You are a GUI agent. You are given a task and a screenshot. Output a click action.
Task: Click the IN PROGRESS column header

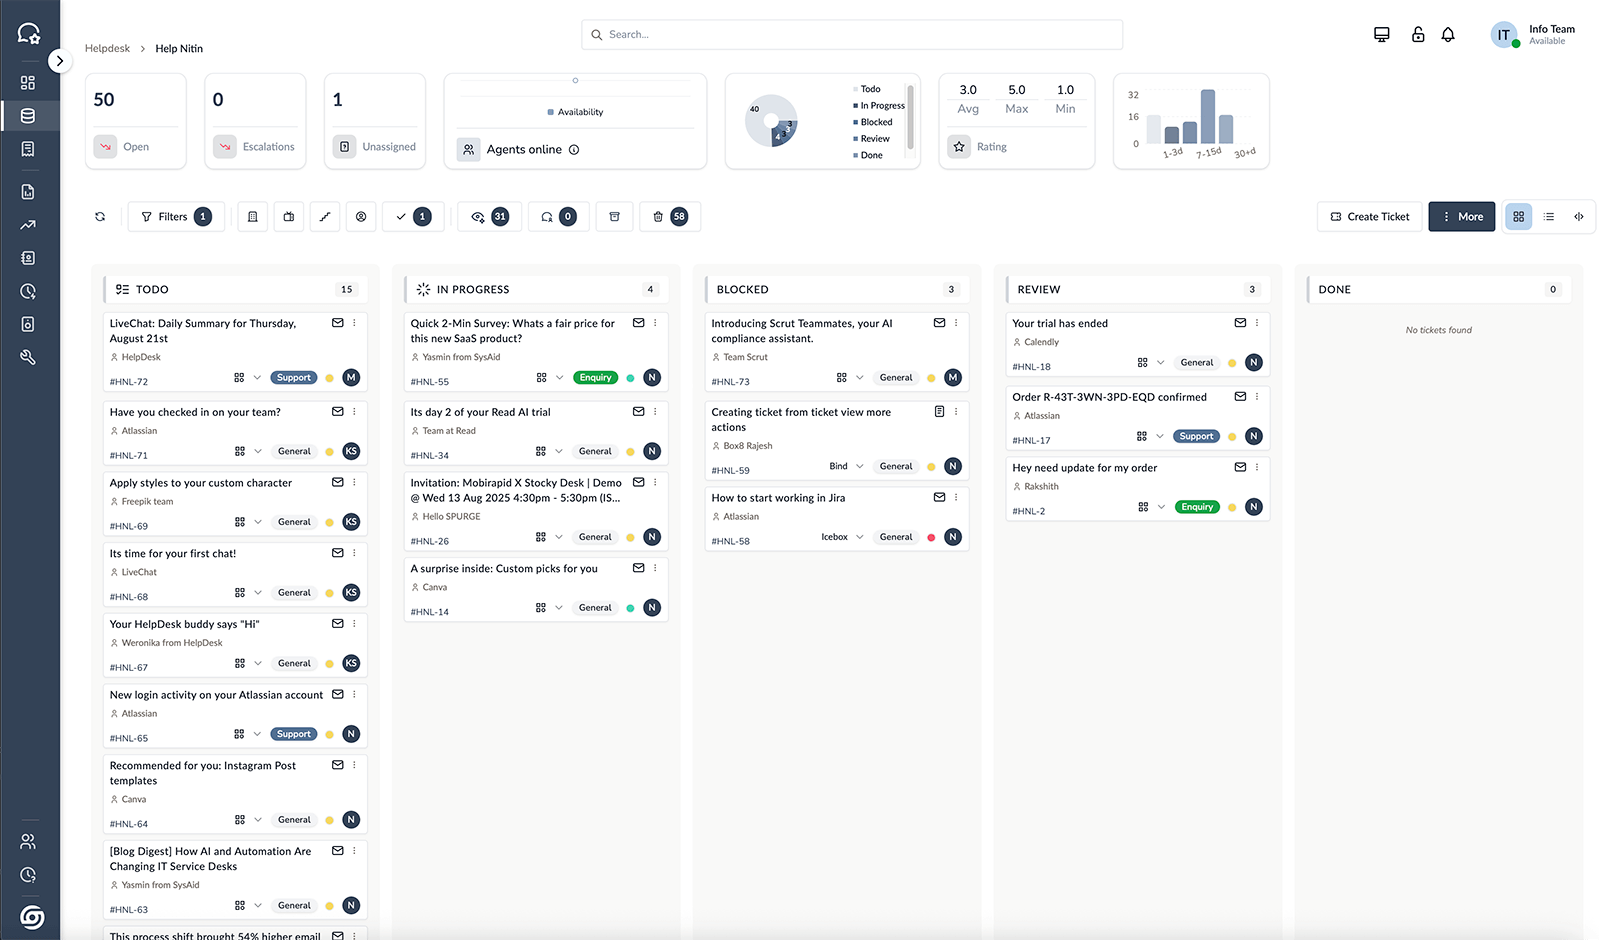[x=536, y=289]
